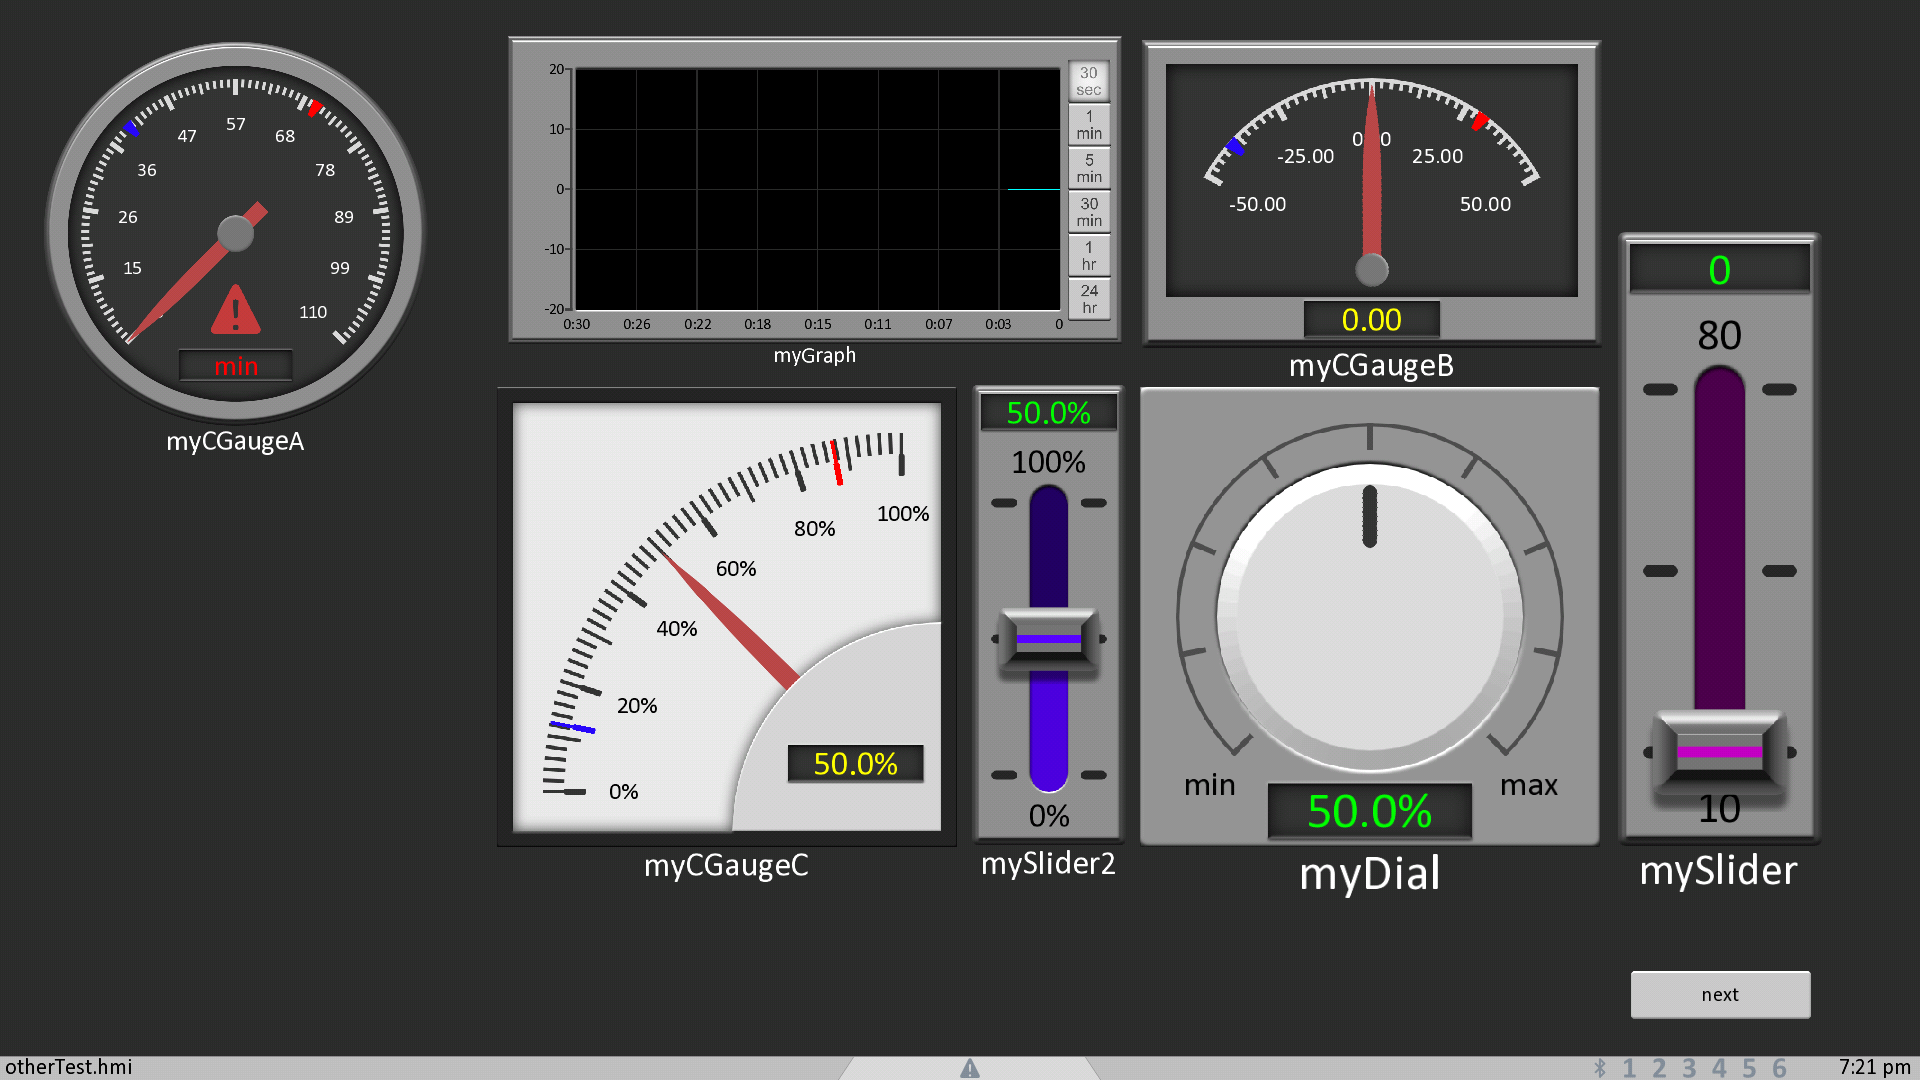Switch graph to 30 min range

point(1088,212)
